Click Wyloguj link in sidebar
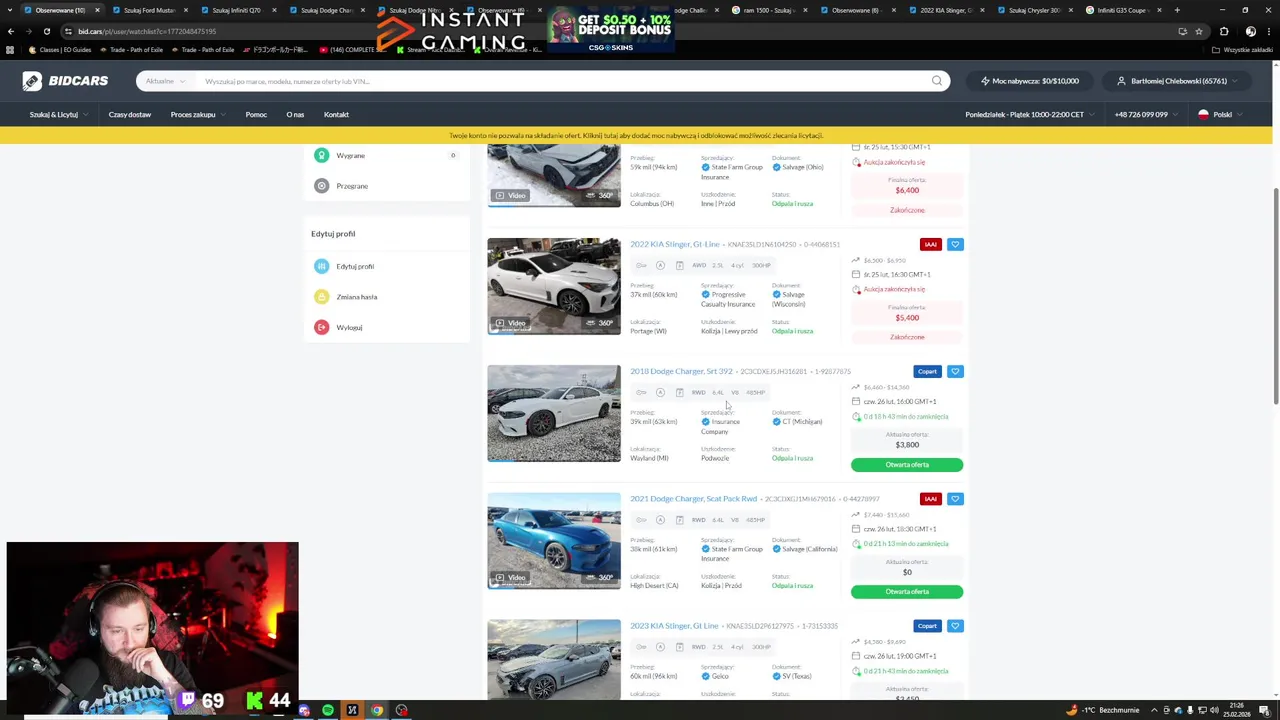This screenshot has height=720, width=1280. (349, 327)
